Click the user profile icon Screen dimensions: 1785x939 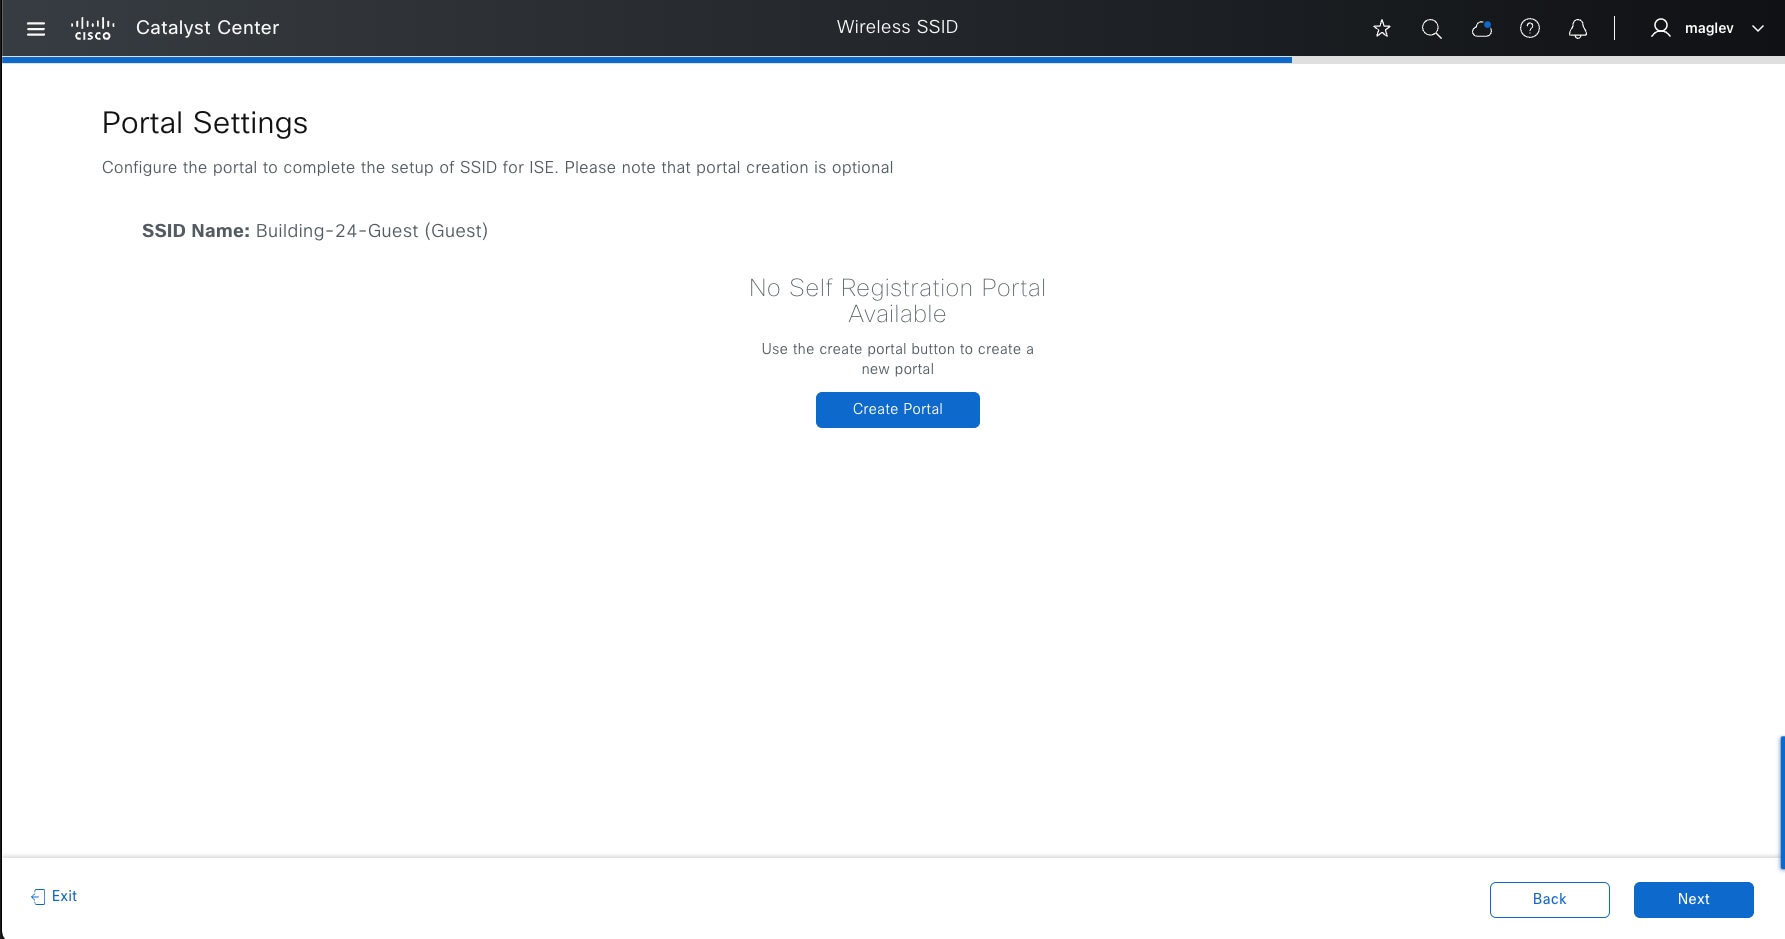pyautogui.click(x=1661, y=29)
